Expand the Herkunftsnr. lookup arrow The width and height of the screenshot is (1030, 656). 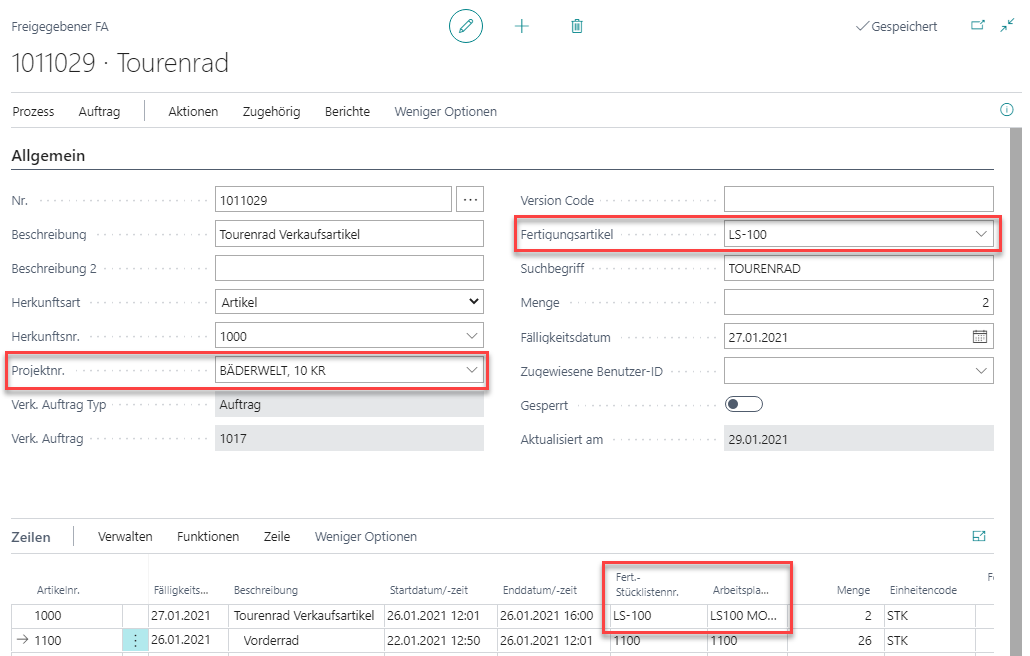[472, 336]
